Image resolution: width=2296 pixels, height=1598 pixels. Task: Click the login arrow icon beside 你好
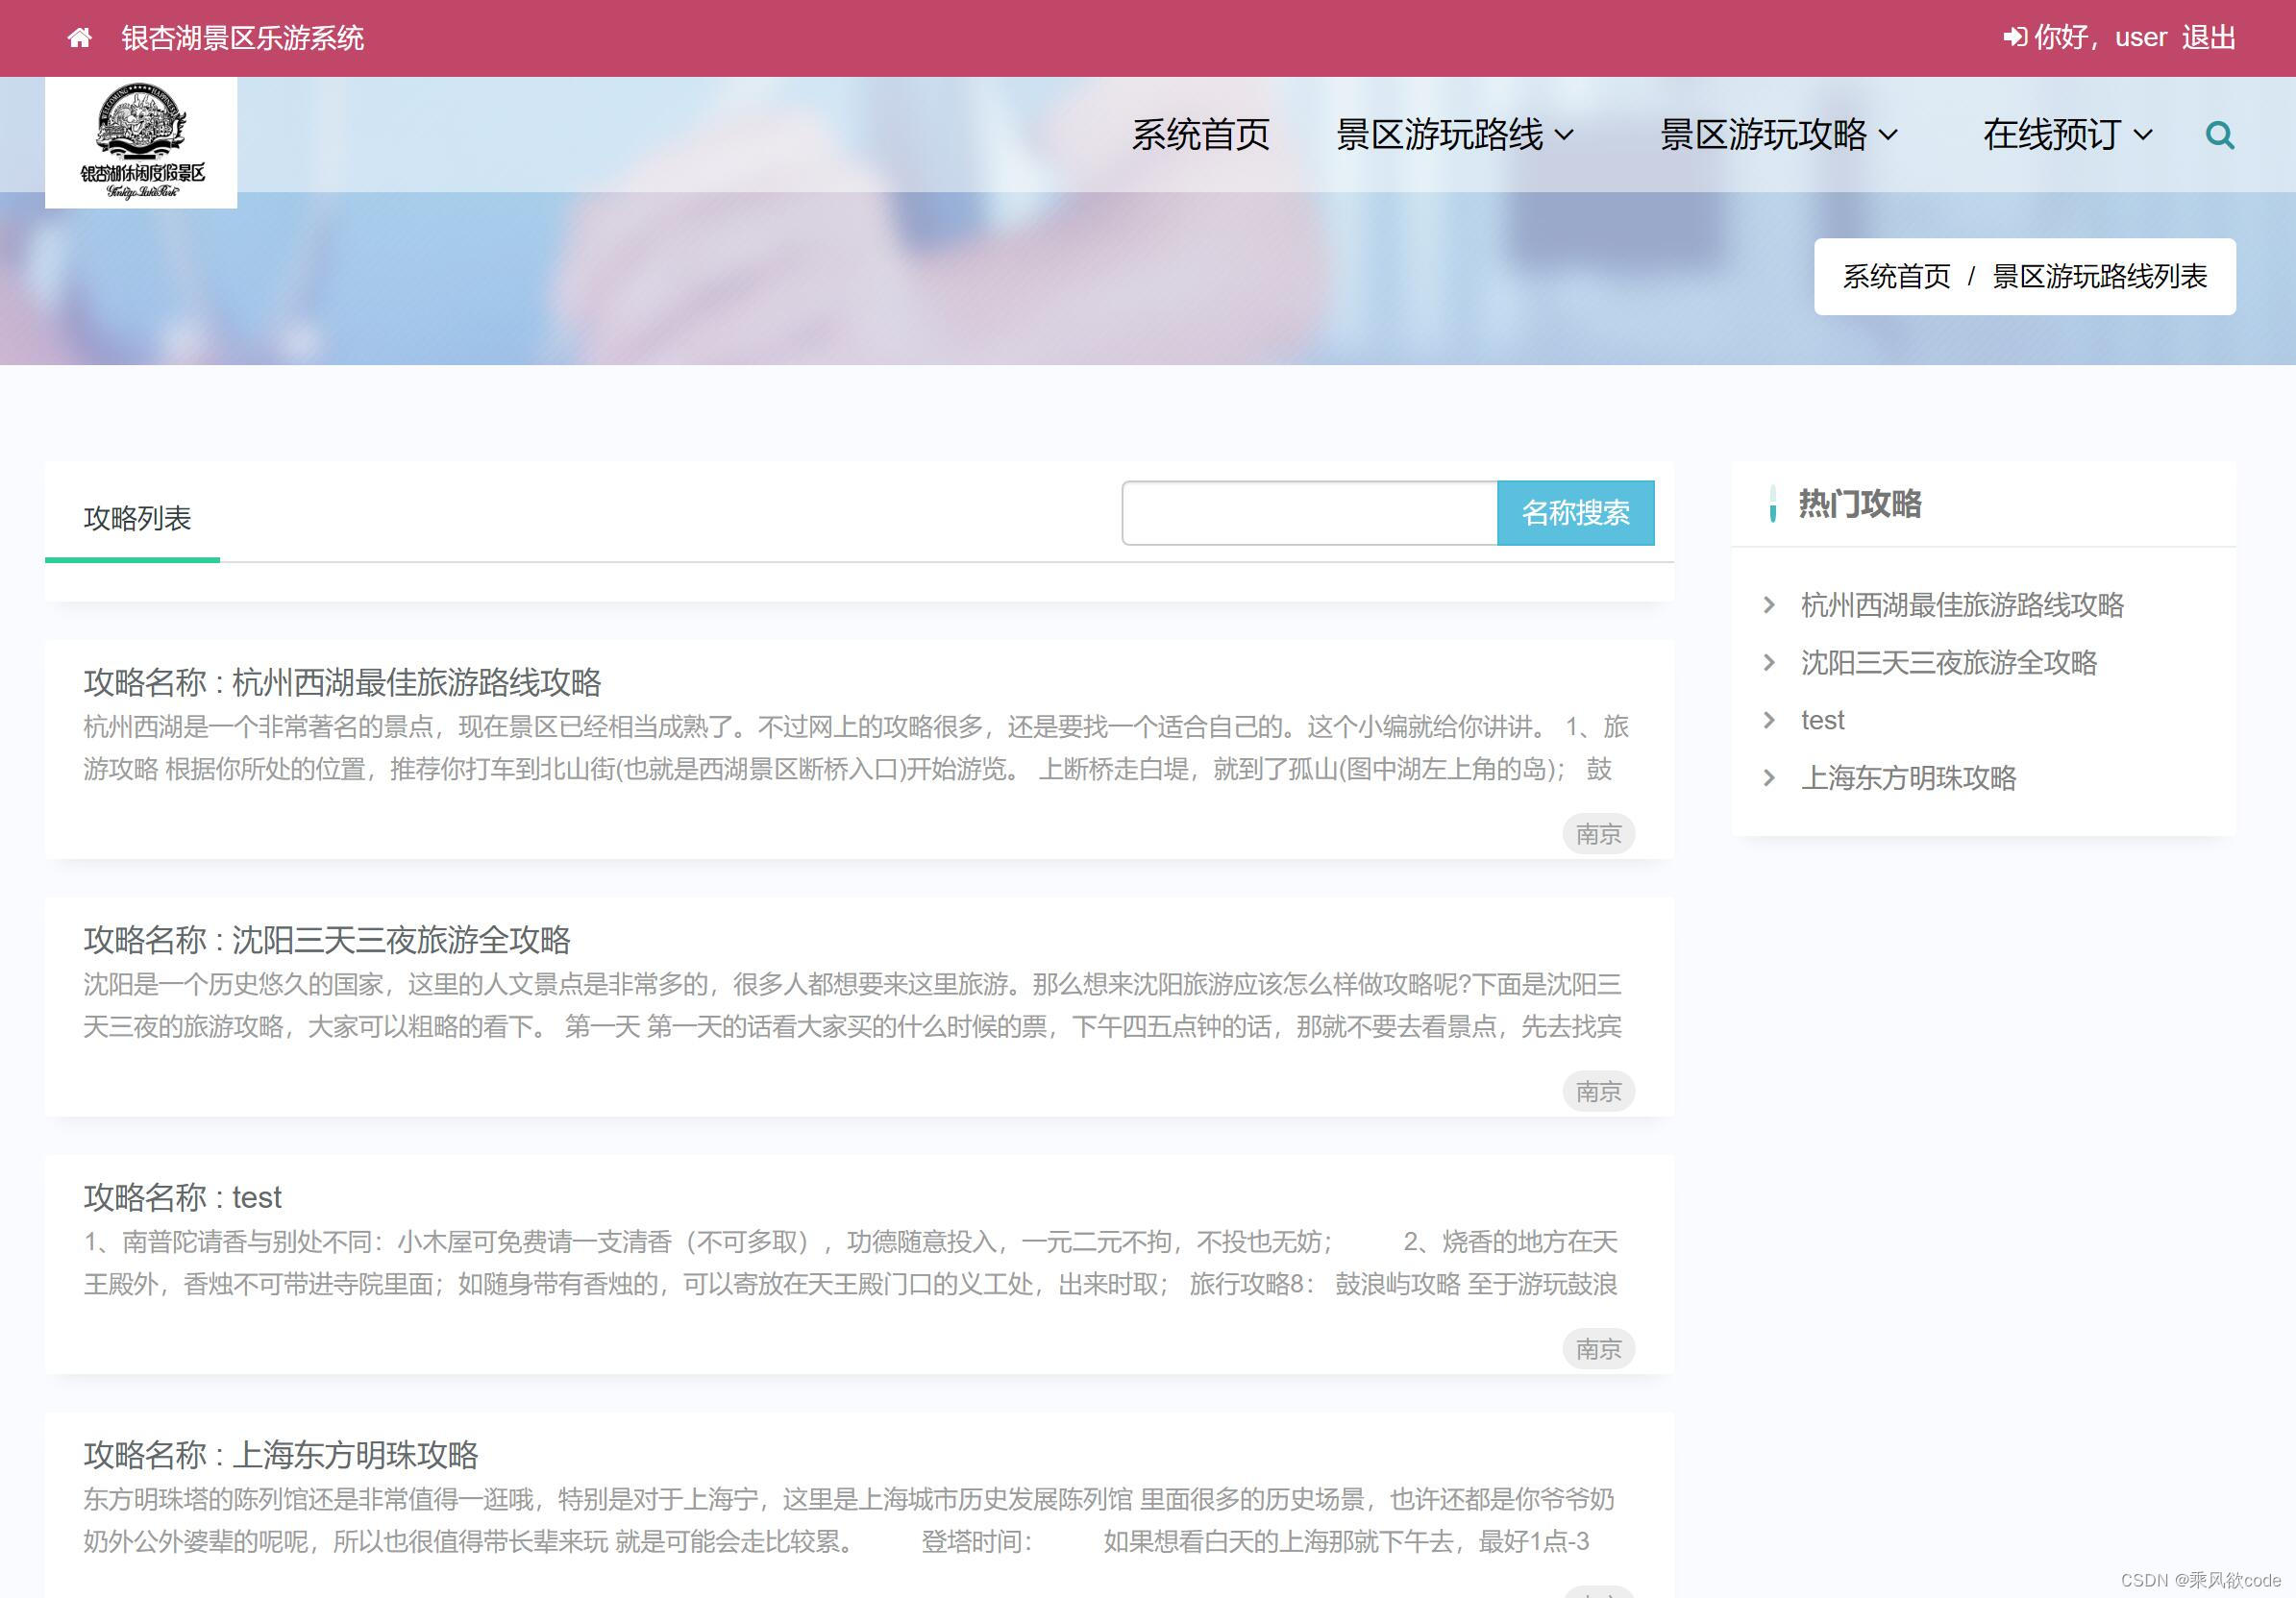2014,38
